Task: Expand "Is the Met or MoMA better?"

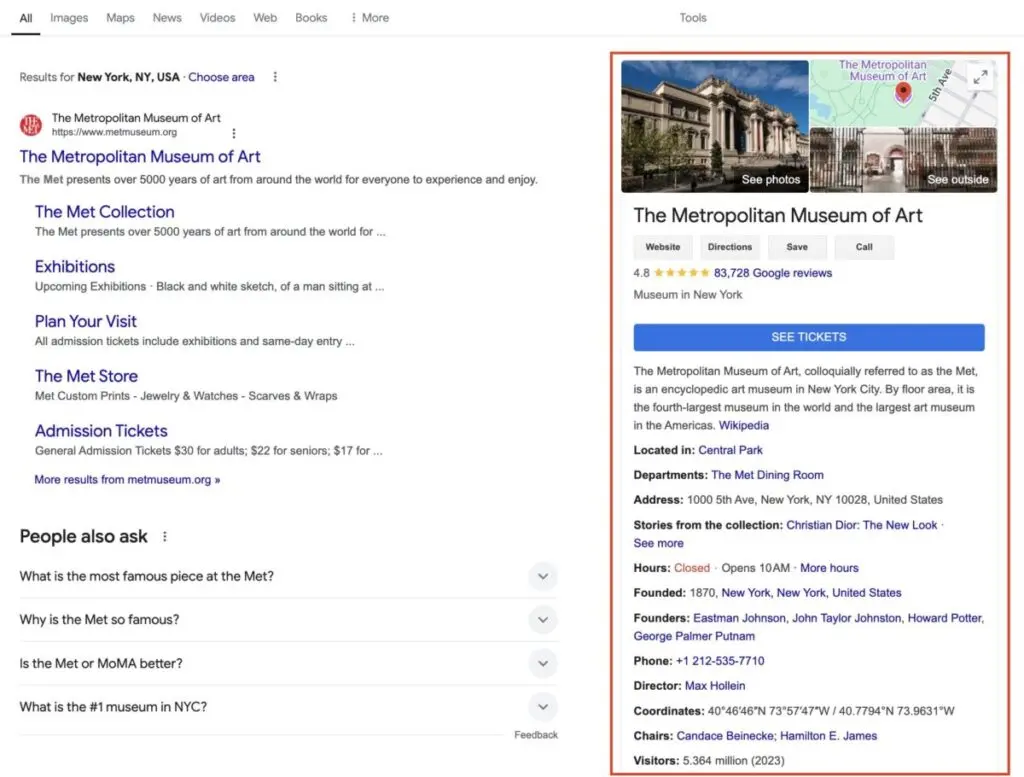Action: pyautogui.click(x=542, y=663)
